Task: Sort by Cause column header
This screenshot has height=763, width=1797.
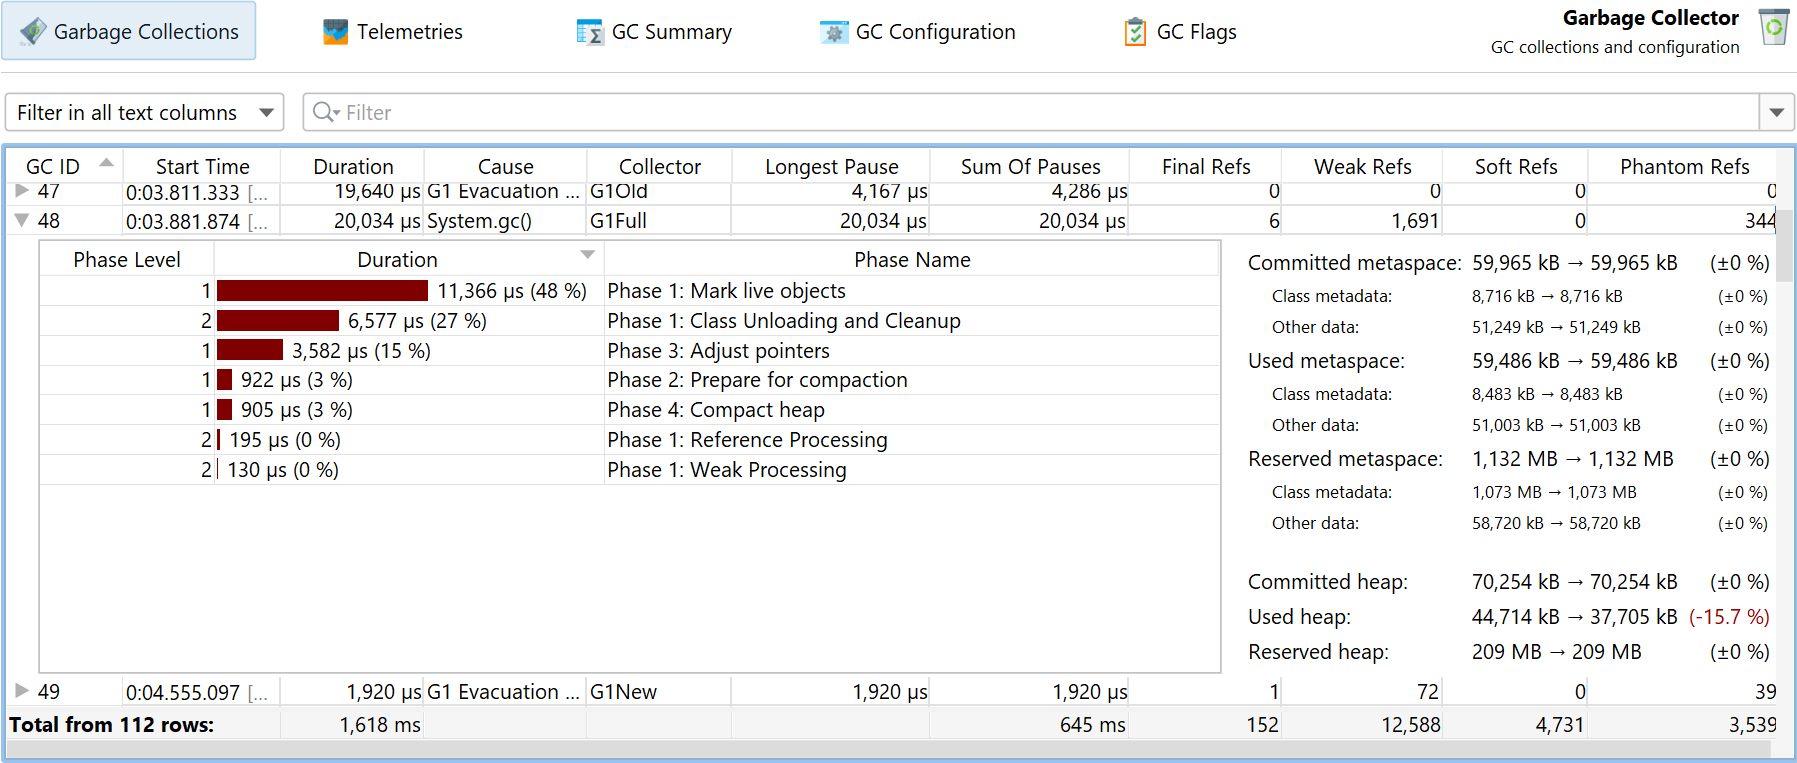Action: (x=506, y=166)
